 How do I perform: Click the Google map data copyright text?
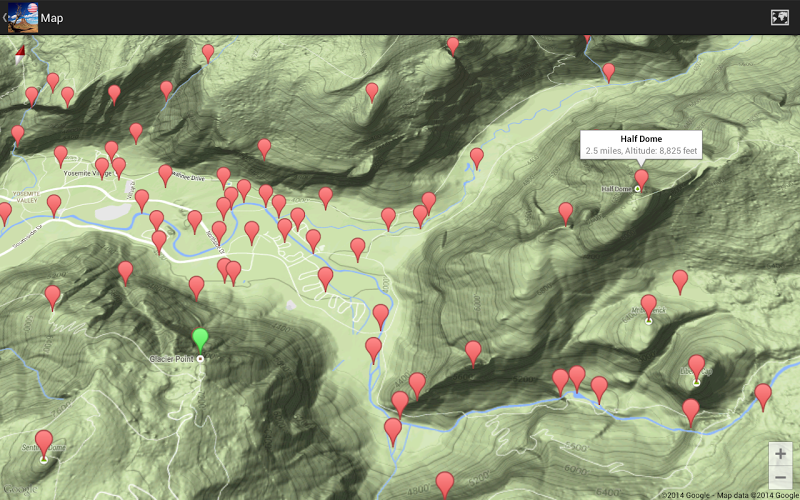pyautogui.click(x=730, y=495)
